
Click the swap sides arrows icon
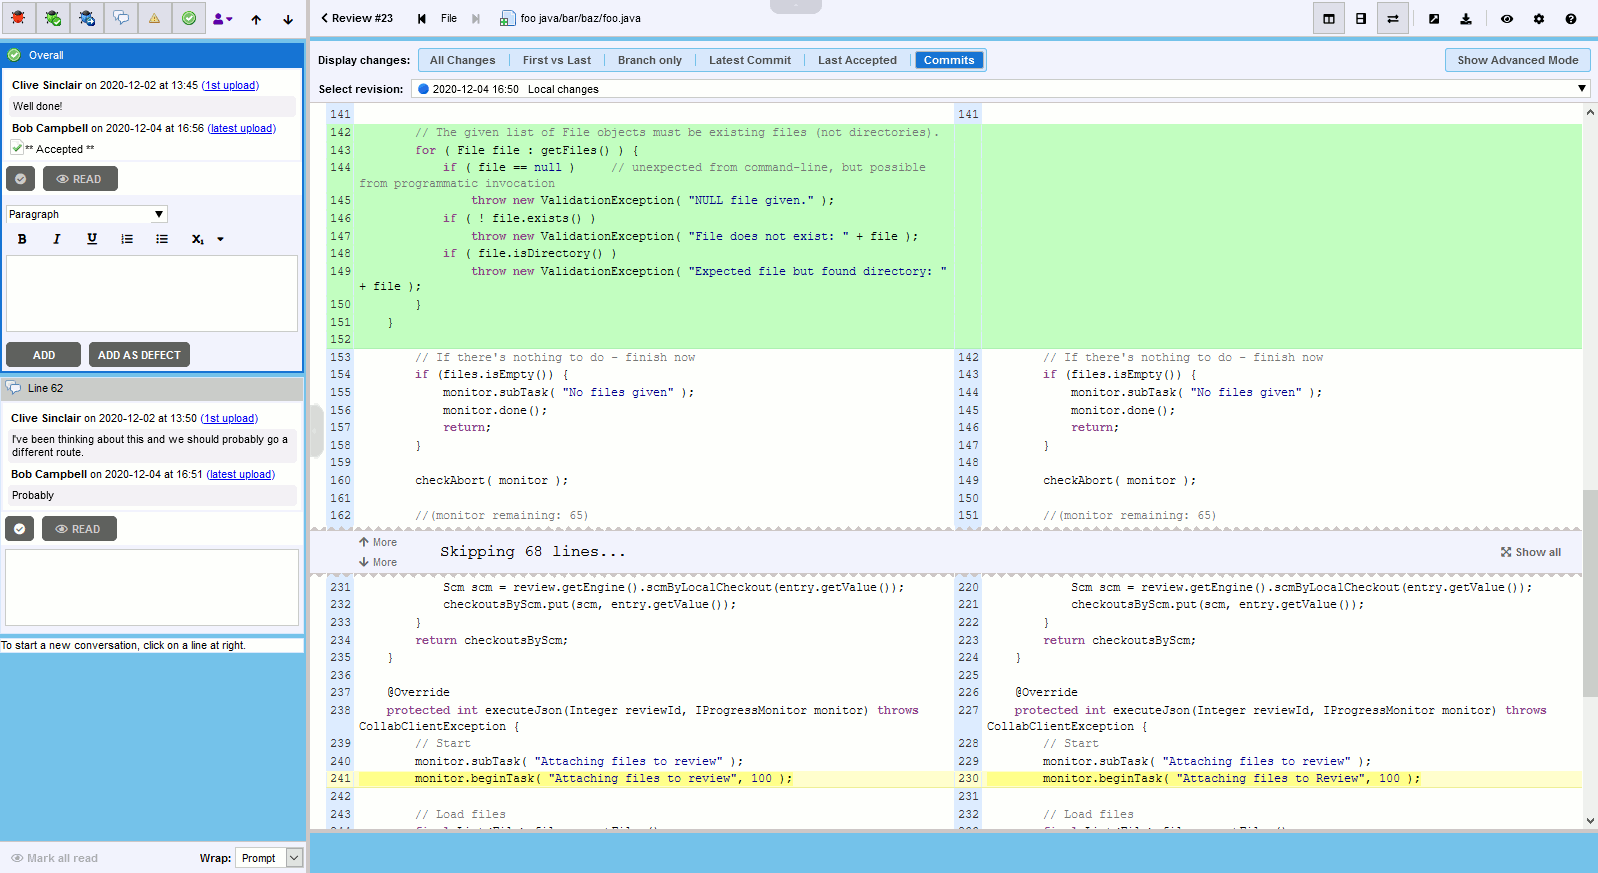pyautogui.click(x=1393, y=18)
